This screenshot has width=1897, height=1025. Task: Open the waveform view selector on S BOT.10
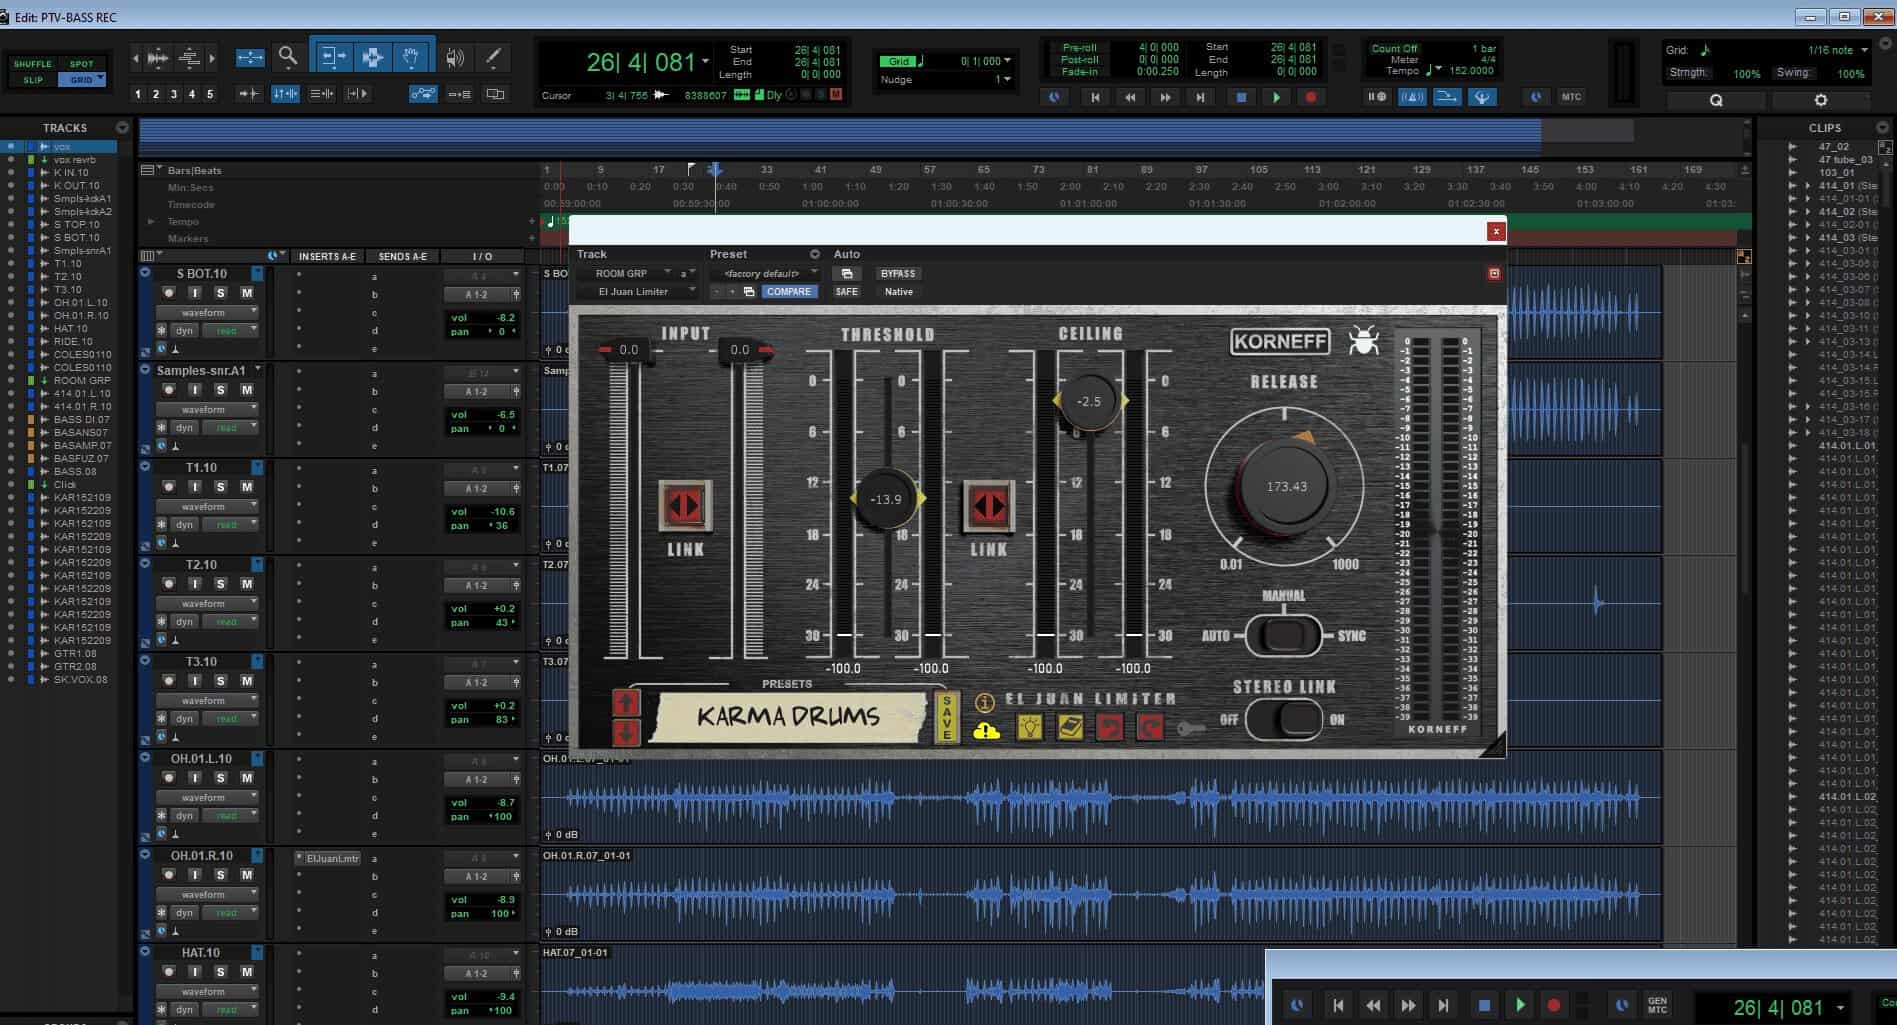click(207, 312)
